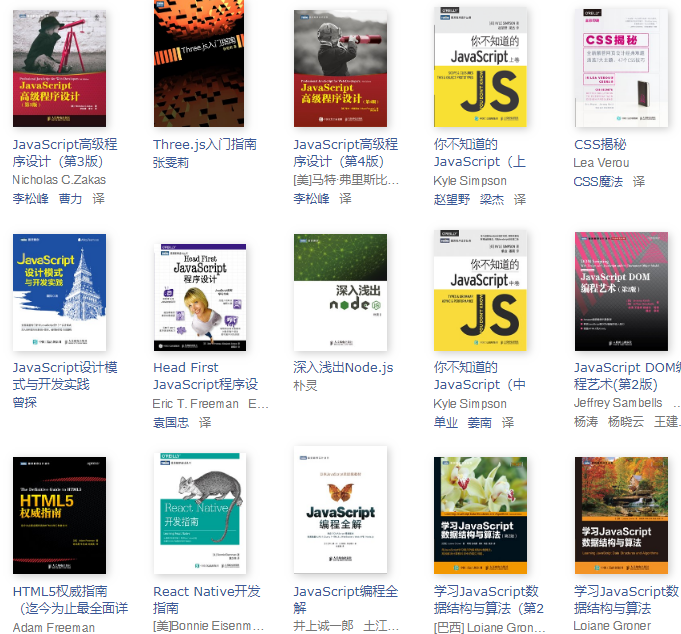Open the 你不知道的JavaScript 上卷 cover
This screenshot has height=634, width=681.
coord(480,67)
